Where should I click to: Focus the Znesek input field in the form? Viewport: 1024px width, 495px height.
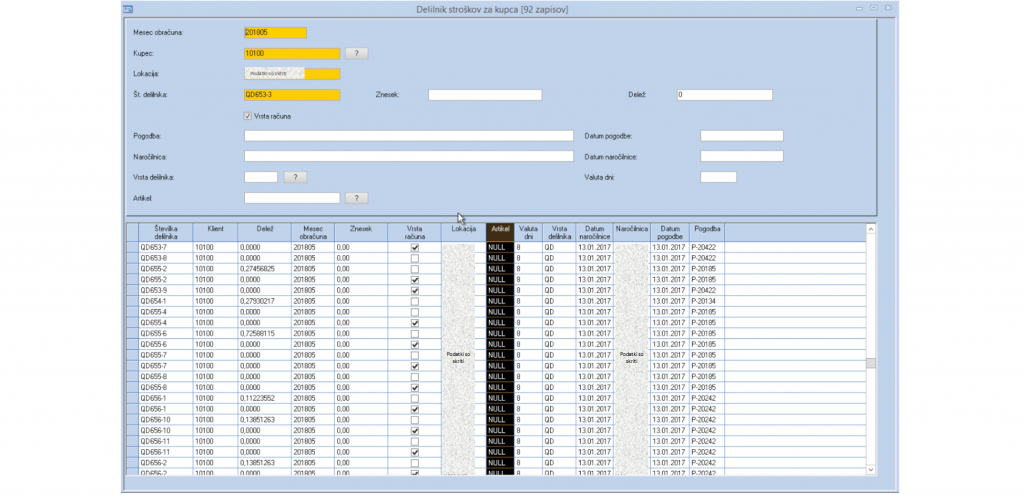[x=485, y=95]
